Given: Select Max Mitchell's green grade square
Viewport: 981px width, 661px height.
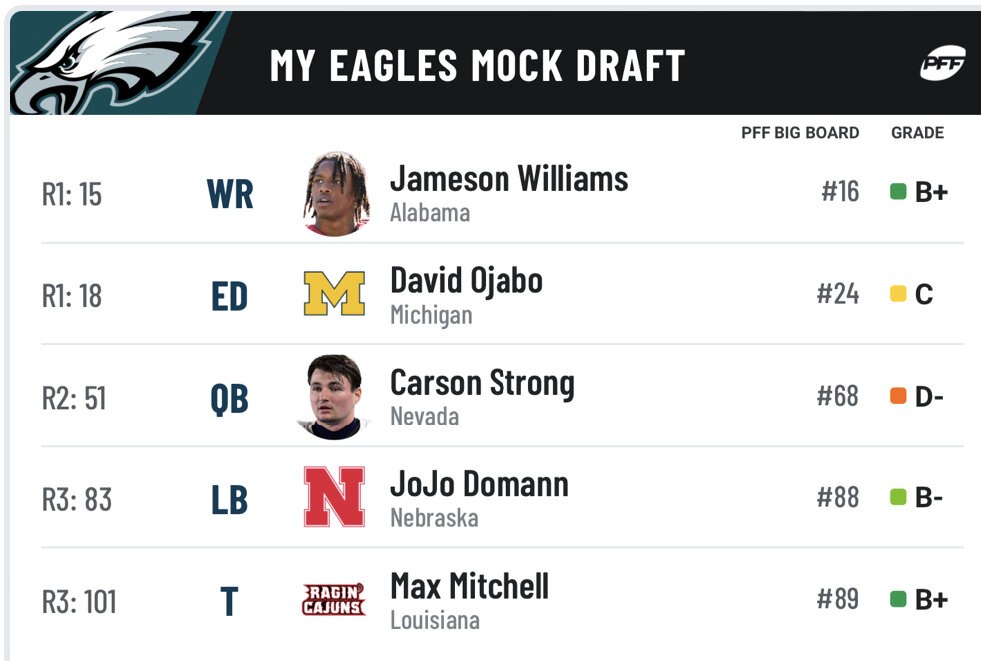Looking at the screenshot, I should click(x=898, y=599).
